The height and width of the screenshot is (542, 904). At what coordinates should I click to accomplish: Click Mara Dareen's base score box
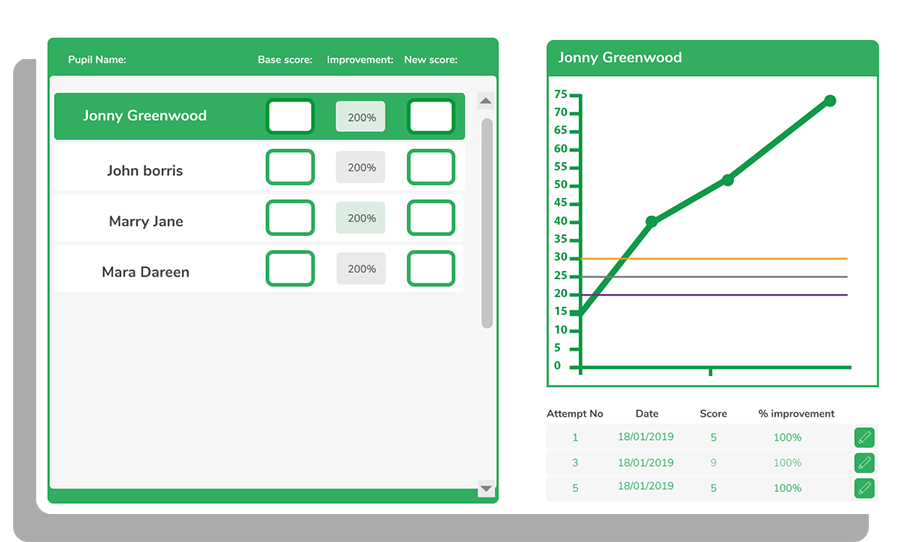[x=290, y=268]
